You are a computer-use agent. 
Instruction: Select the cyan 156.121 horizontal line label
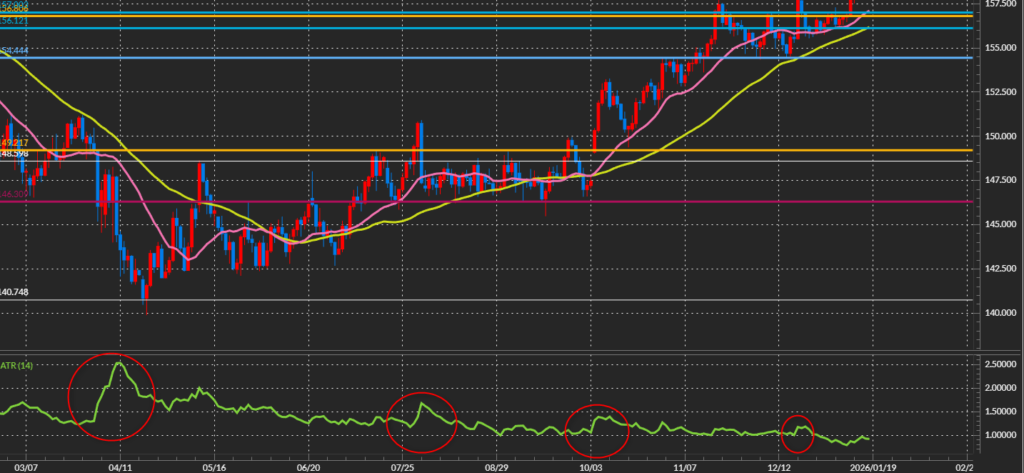tap(16, 22)
